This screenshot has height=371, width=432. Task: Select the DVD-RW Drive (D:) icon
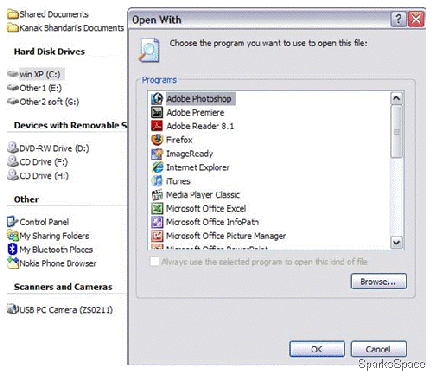pos(13,148)
